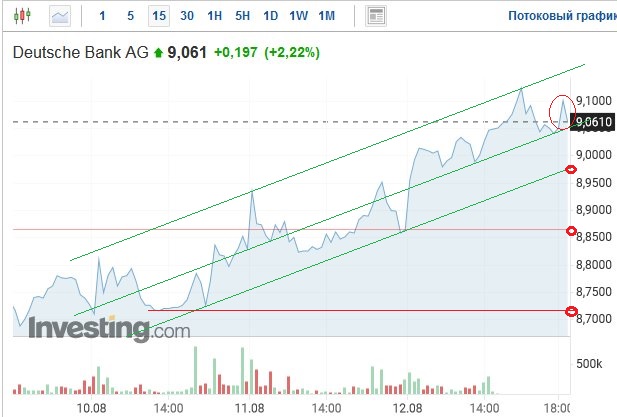Image resolution: width=617 pixels, height=417 pixels.
Task: Click the current price 9,061
Action: click(187, 52)
